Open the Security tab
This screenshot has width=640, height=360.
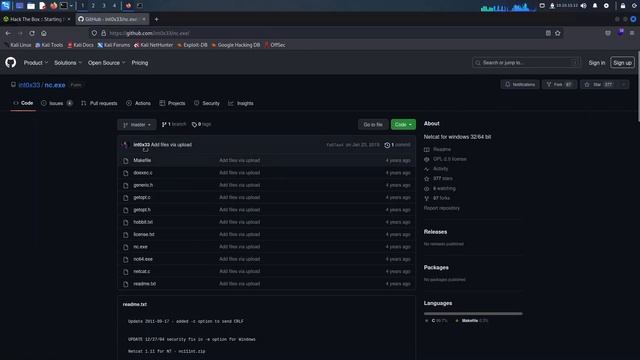pos(207,103)
